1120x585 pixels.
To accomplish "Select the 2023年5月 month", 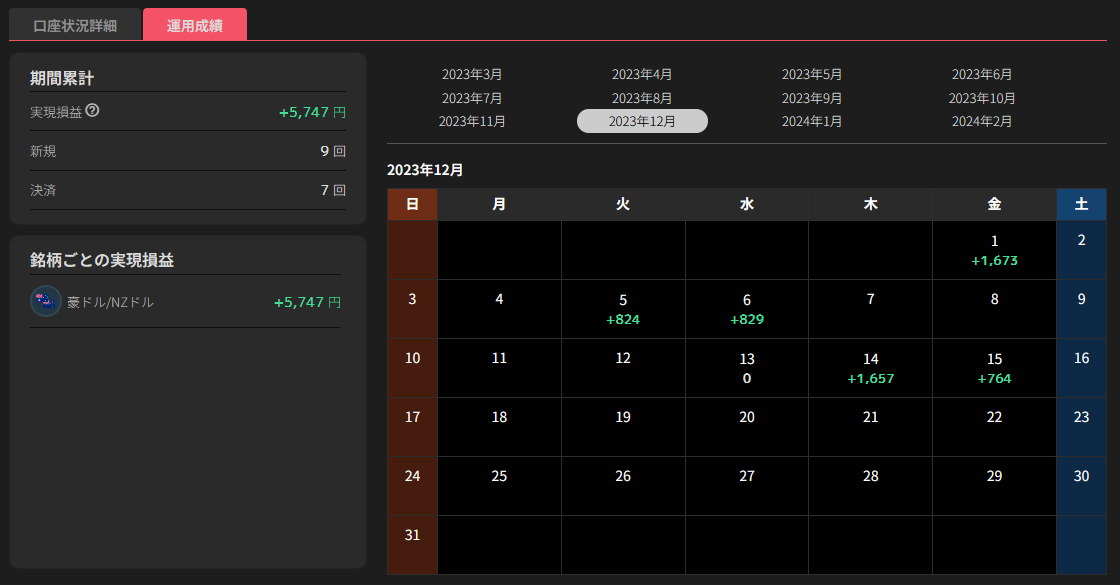I will click(811, 74).
